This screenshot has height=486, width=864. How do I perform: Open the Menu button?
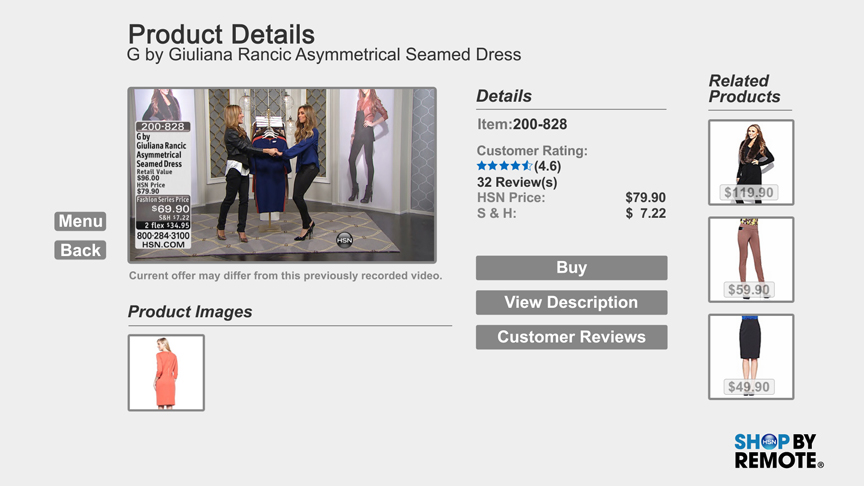point(80,222)
